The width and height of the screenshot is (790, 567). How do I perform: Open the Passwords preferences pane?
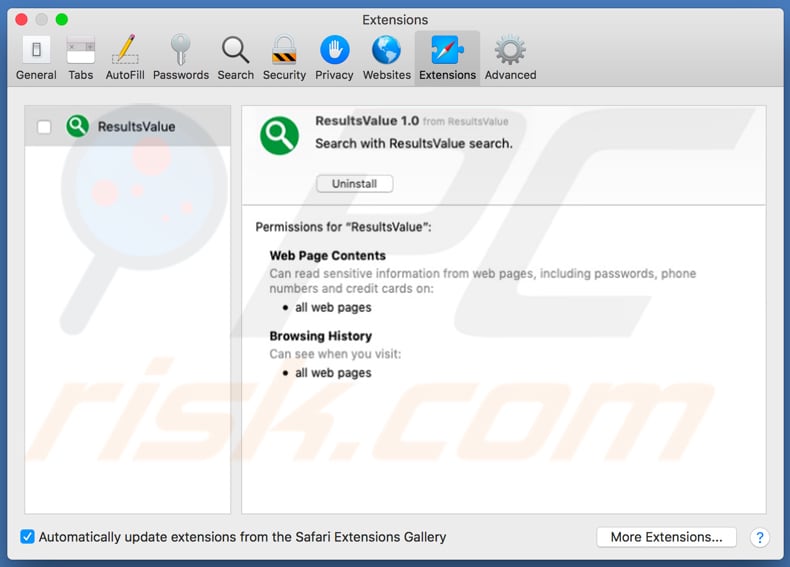[x=181, y=58]
